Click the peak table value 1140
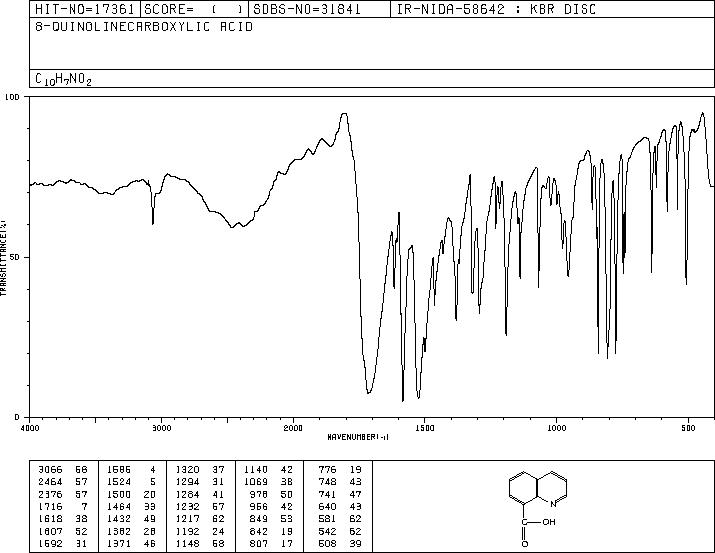This screenshot has width=715, height=553. [x=256, y=469]
